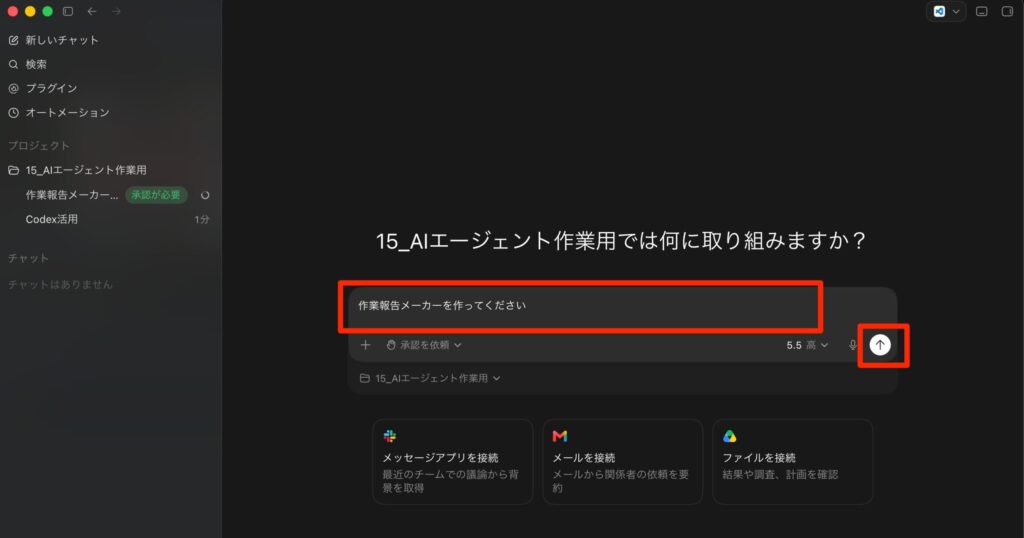Open the メールを接続 card

tap(622, 462)
